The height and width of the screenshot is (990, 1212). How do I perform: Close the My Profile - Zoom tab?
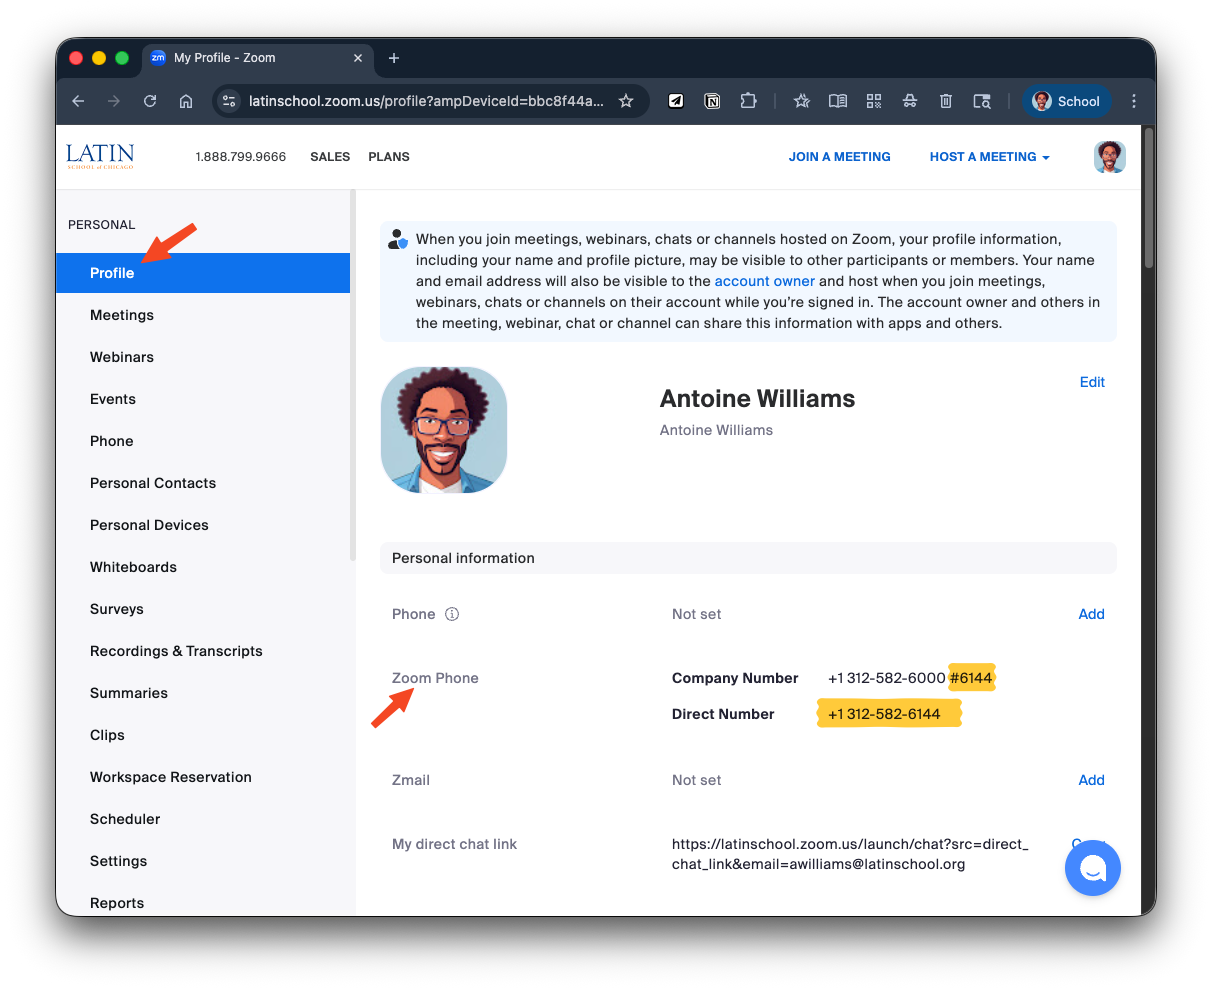point(358,58)
